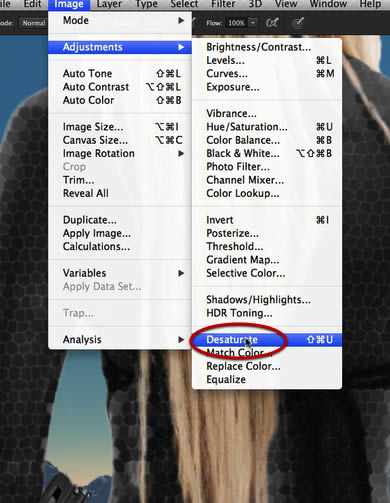Open the Edit menu

point(32,4)
